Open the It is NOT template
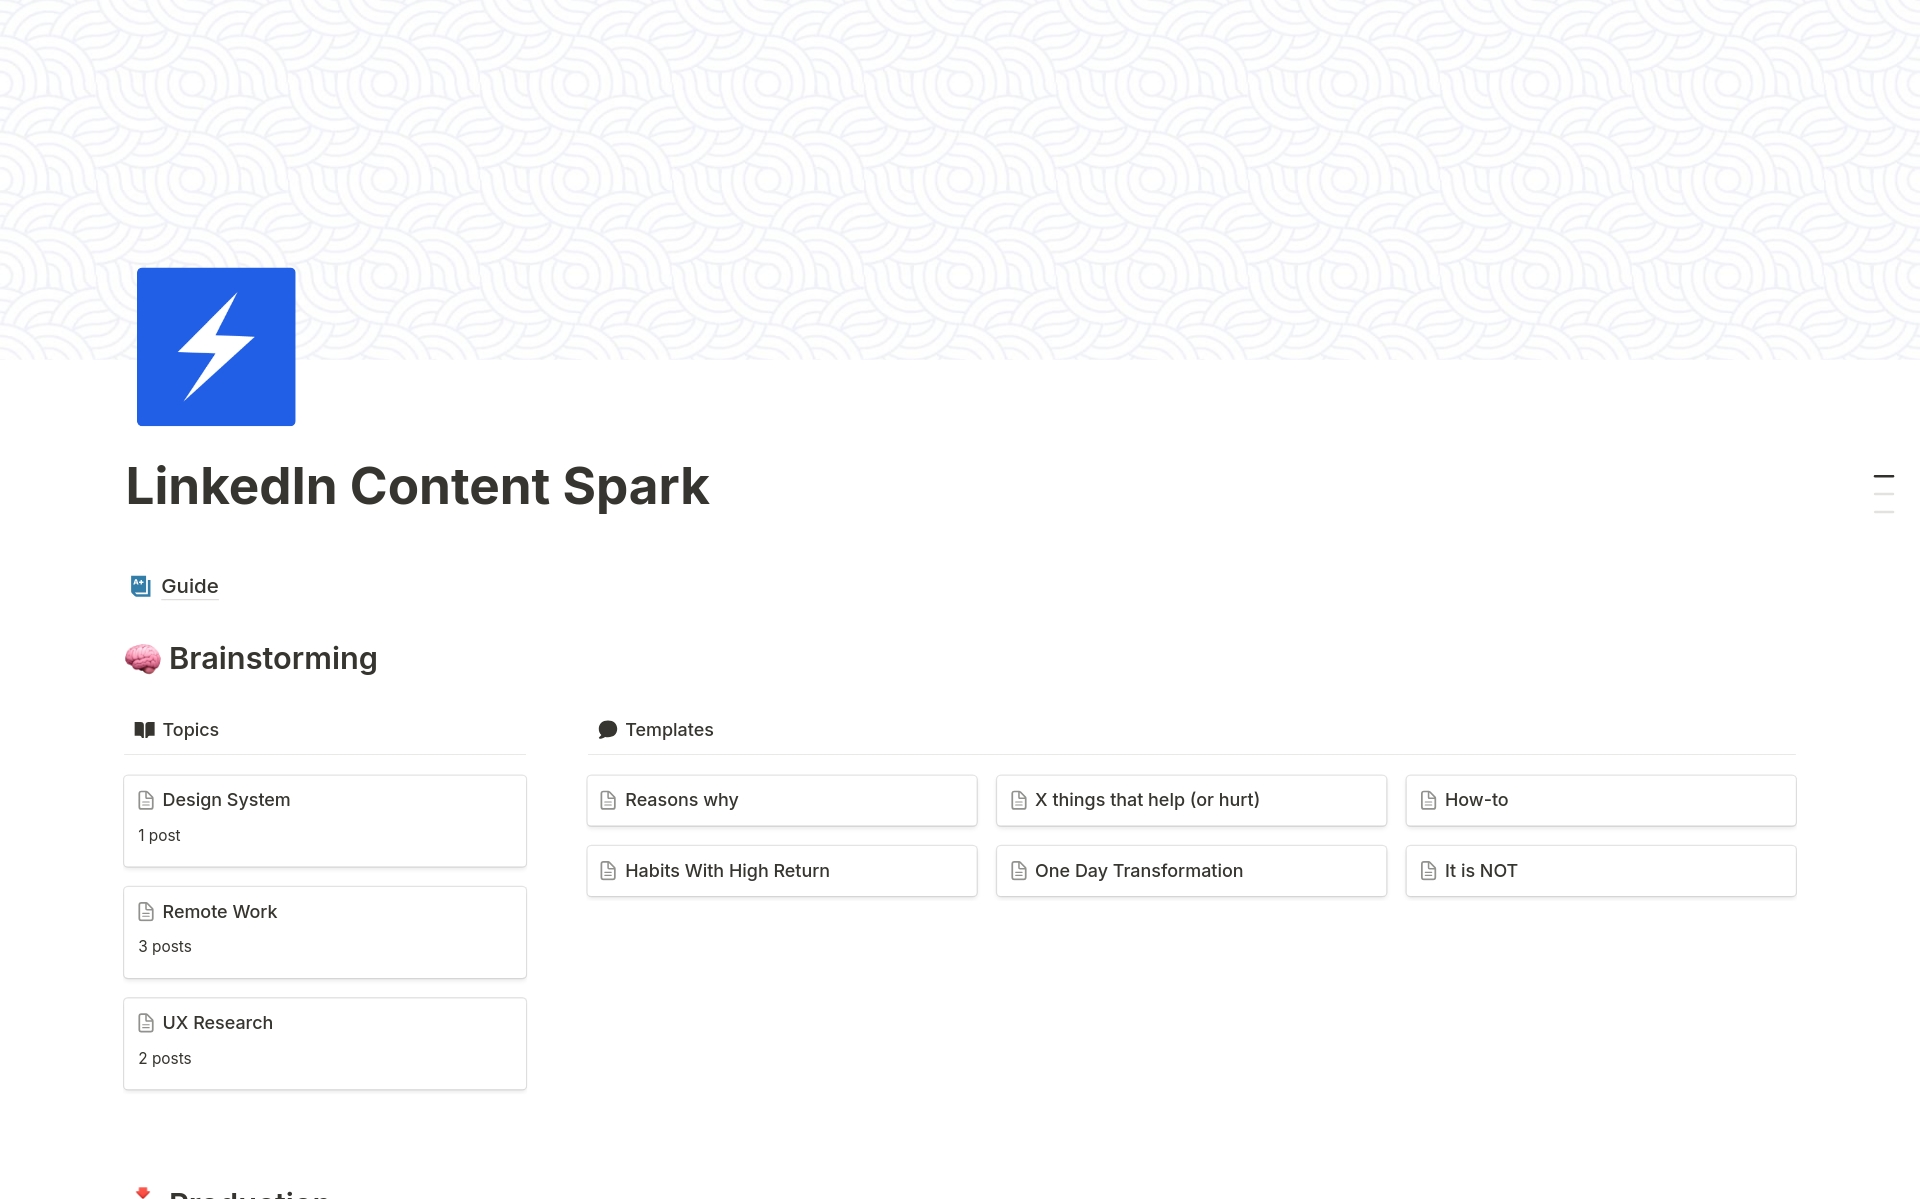Screen dimensions: 1920x1199 (1480, 870)
